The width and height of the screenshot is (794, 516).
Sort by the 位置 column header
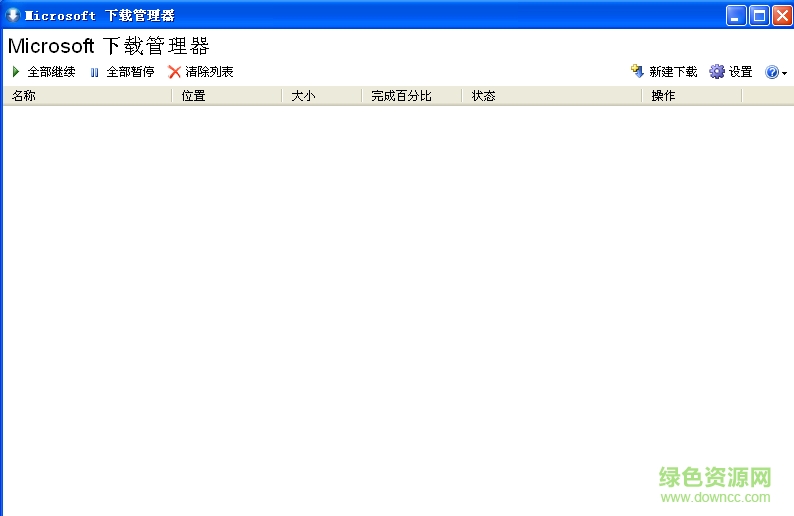[227, 96]
